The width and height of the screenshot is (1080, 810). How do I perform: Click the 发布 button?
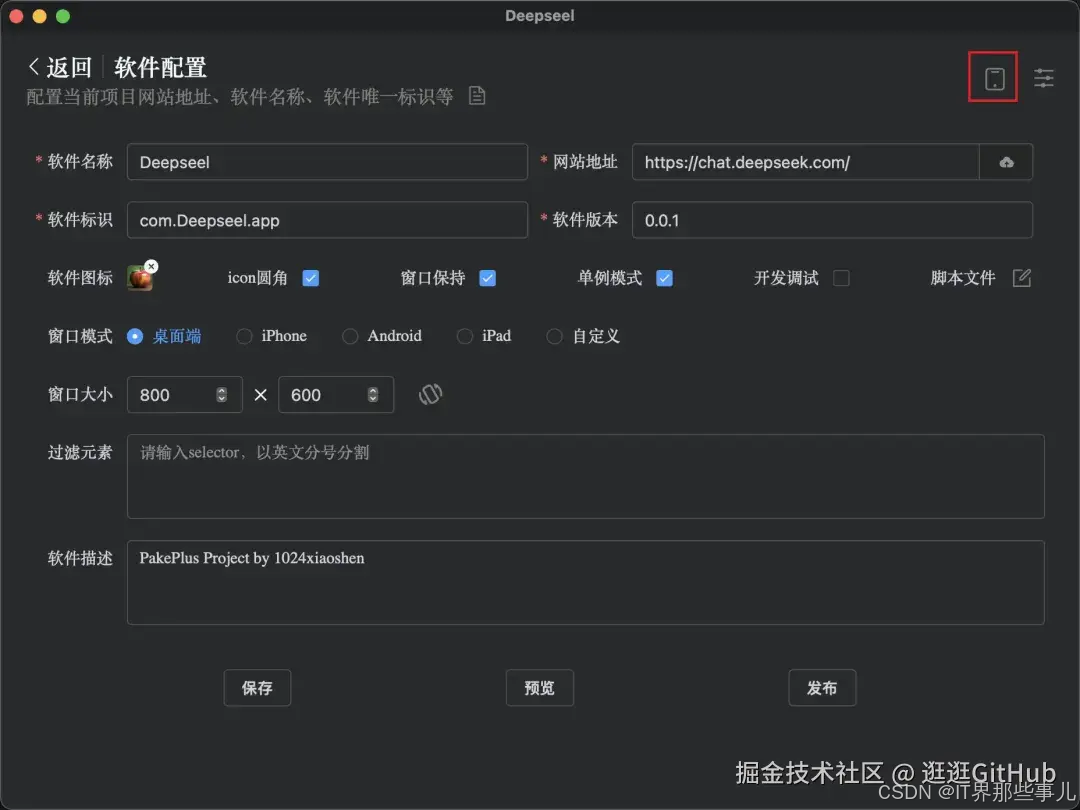(x=822, y=687)
